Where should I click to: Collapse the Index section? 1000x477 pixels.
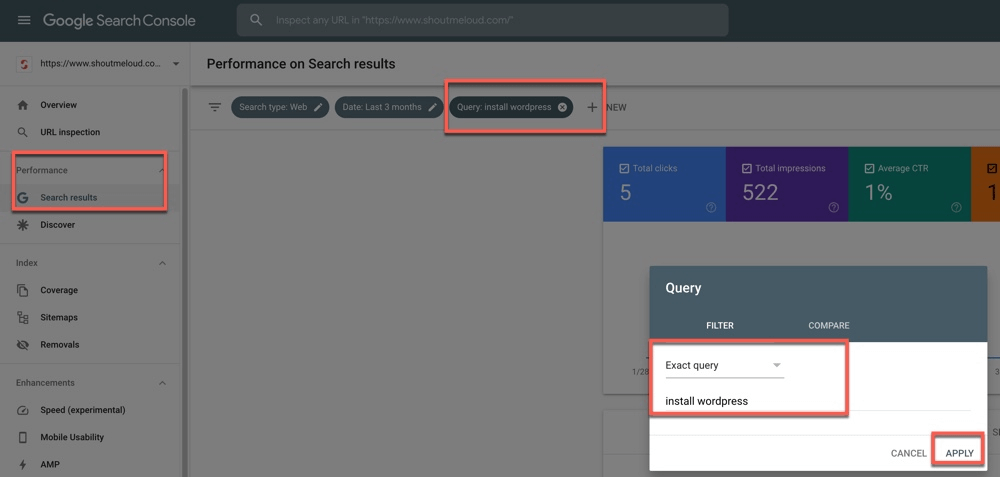click(162, 263)
